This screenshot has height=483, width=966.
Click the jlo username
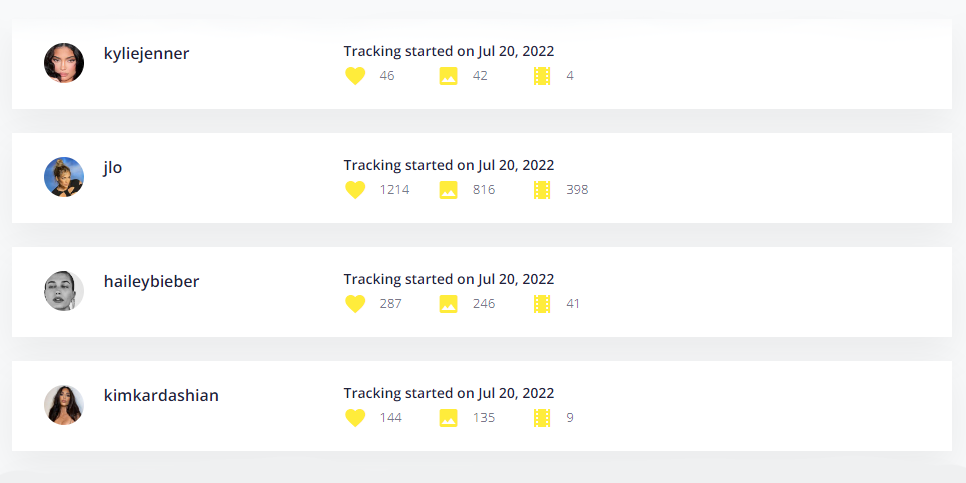(113, 168)
